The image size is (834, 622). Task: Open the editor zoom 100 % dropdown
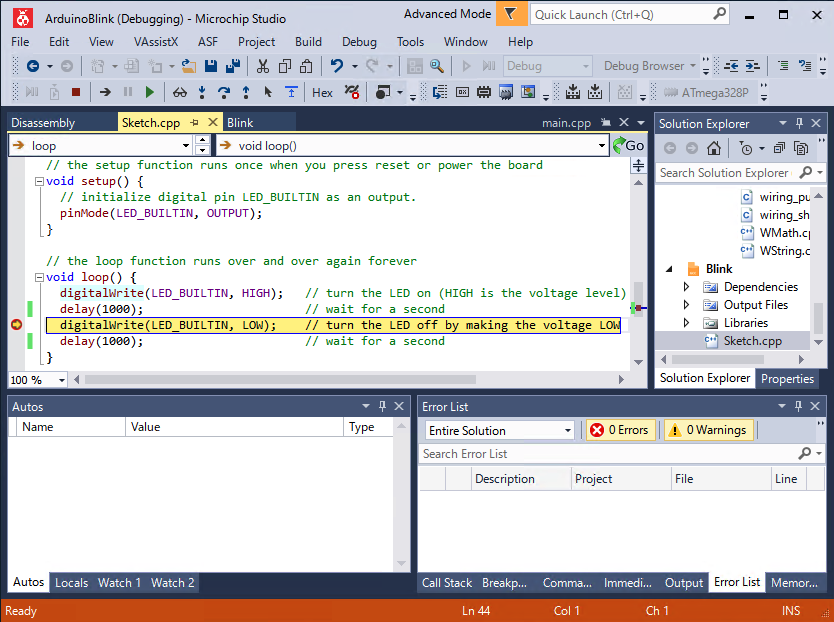62,380
